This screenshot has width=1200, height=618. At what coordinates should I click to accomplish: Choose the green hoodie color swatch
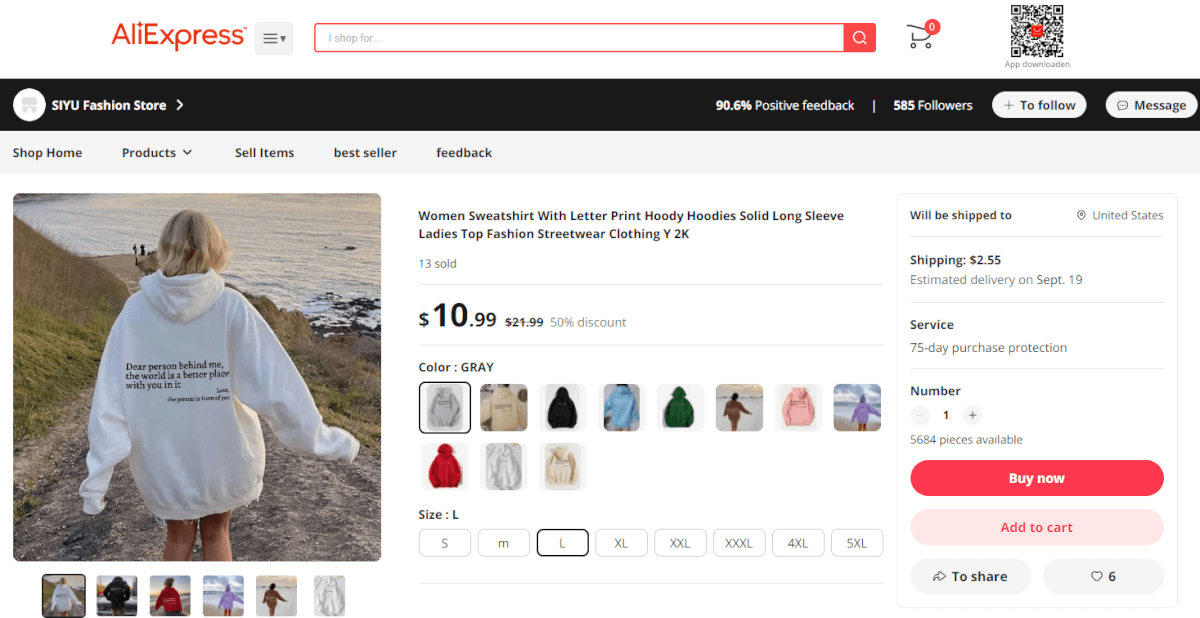[x=681, y=408]
